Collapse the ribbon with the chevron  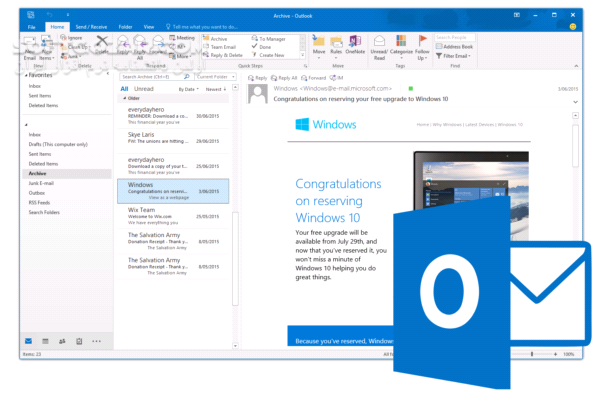[x=576, y=66]
